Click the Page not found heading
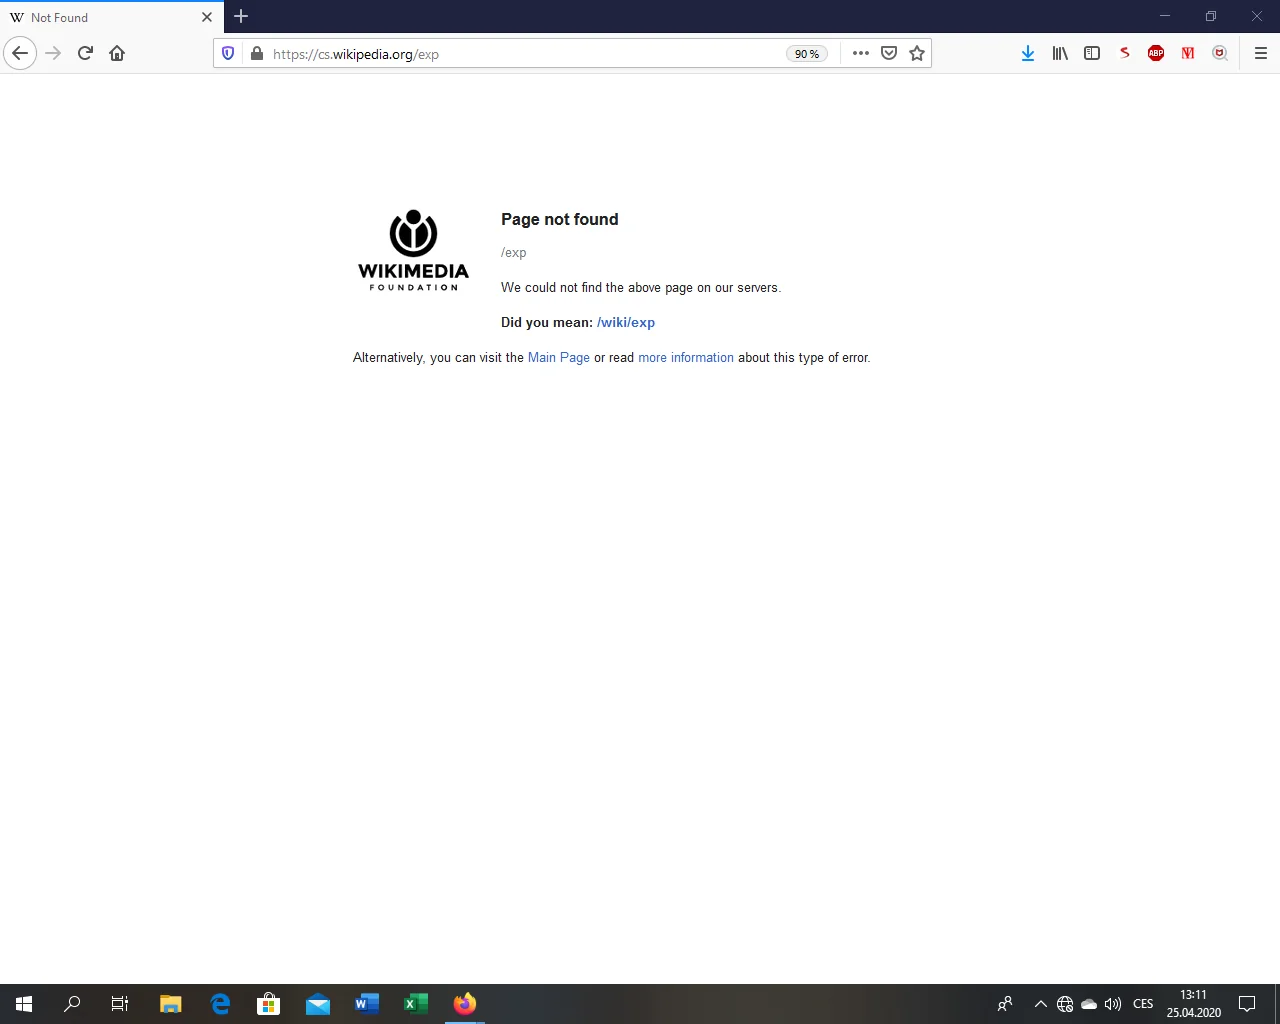This screenshot has width=1280, height=1024. [560, 219]
